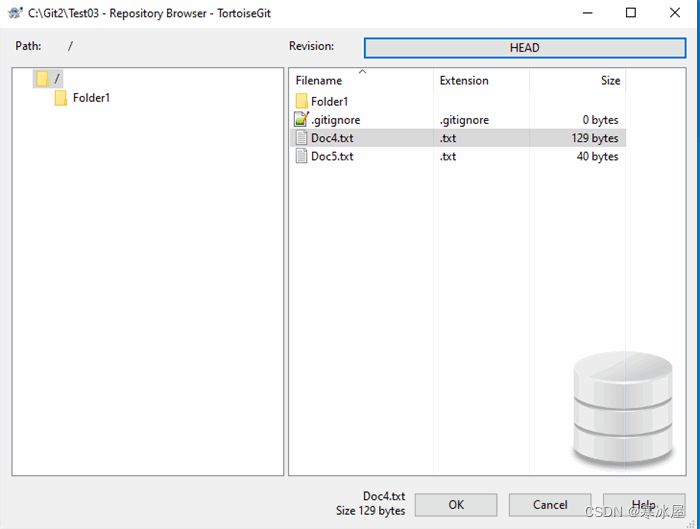
Task: Click the Path value '/' at top
Action: pyautogui.click(x=70, y=46)
